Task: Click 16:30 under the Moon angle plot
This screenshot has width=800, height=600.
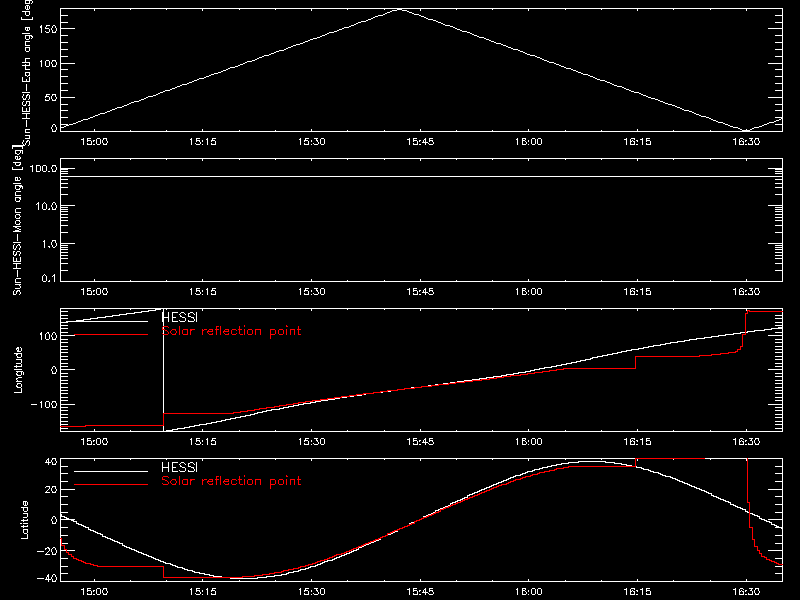Action: pos(746,292)
